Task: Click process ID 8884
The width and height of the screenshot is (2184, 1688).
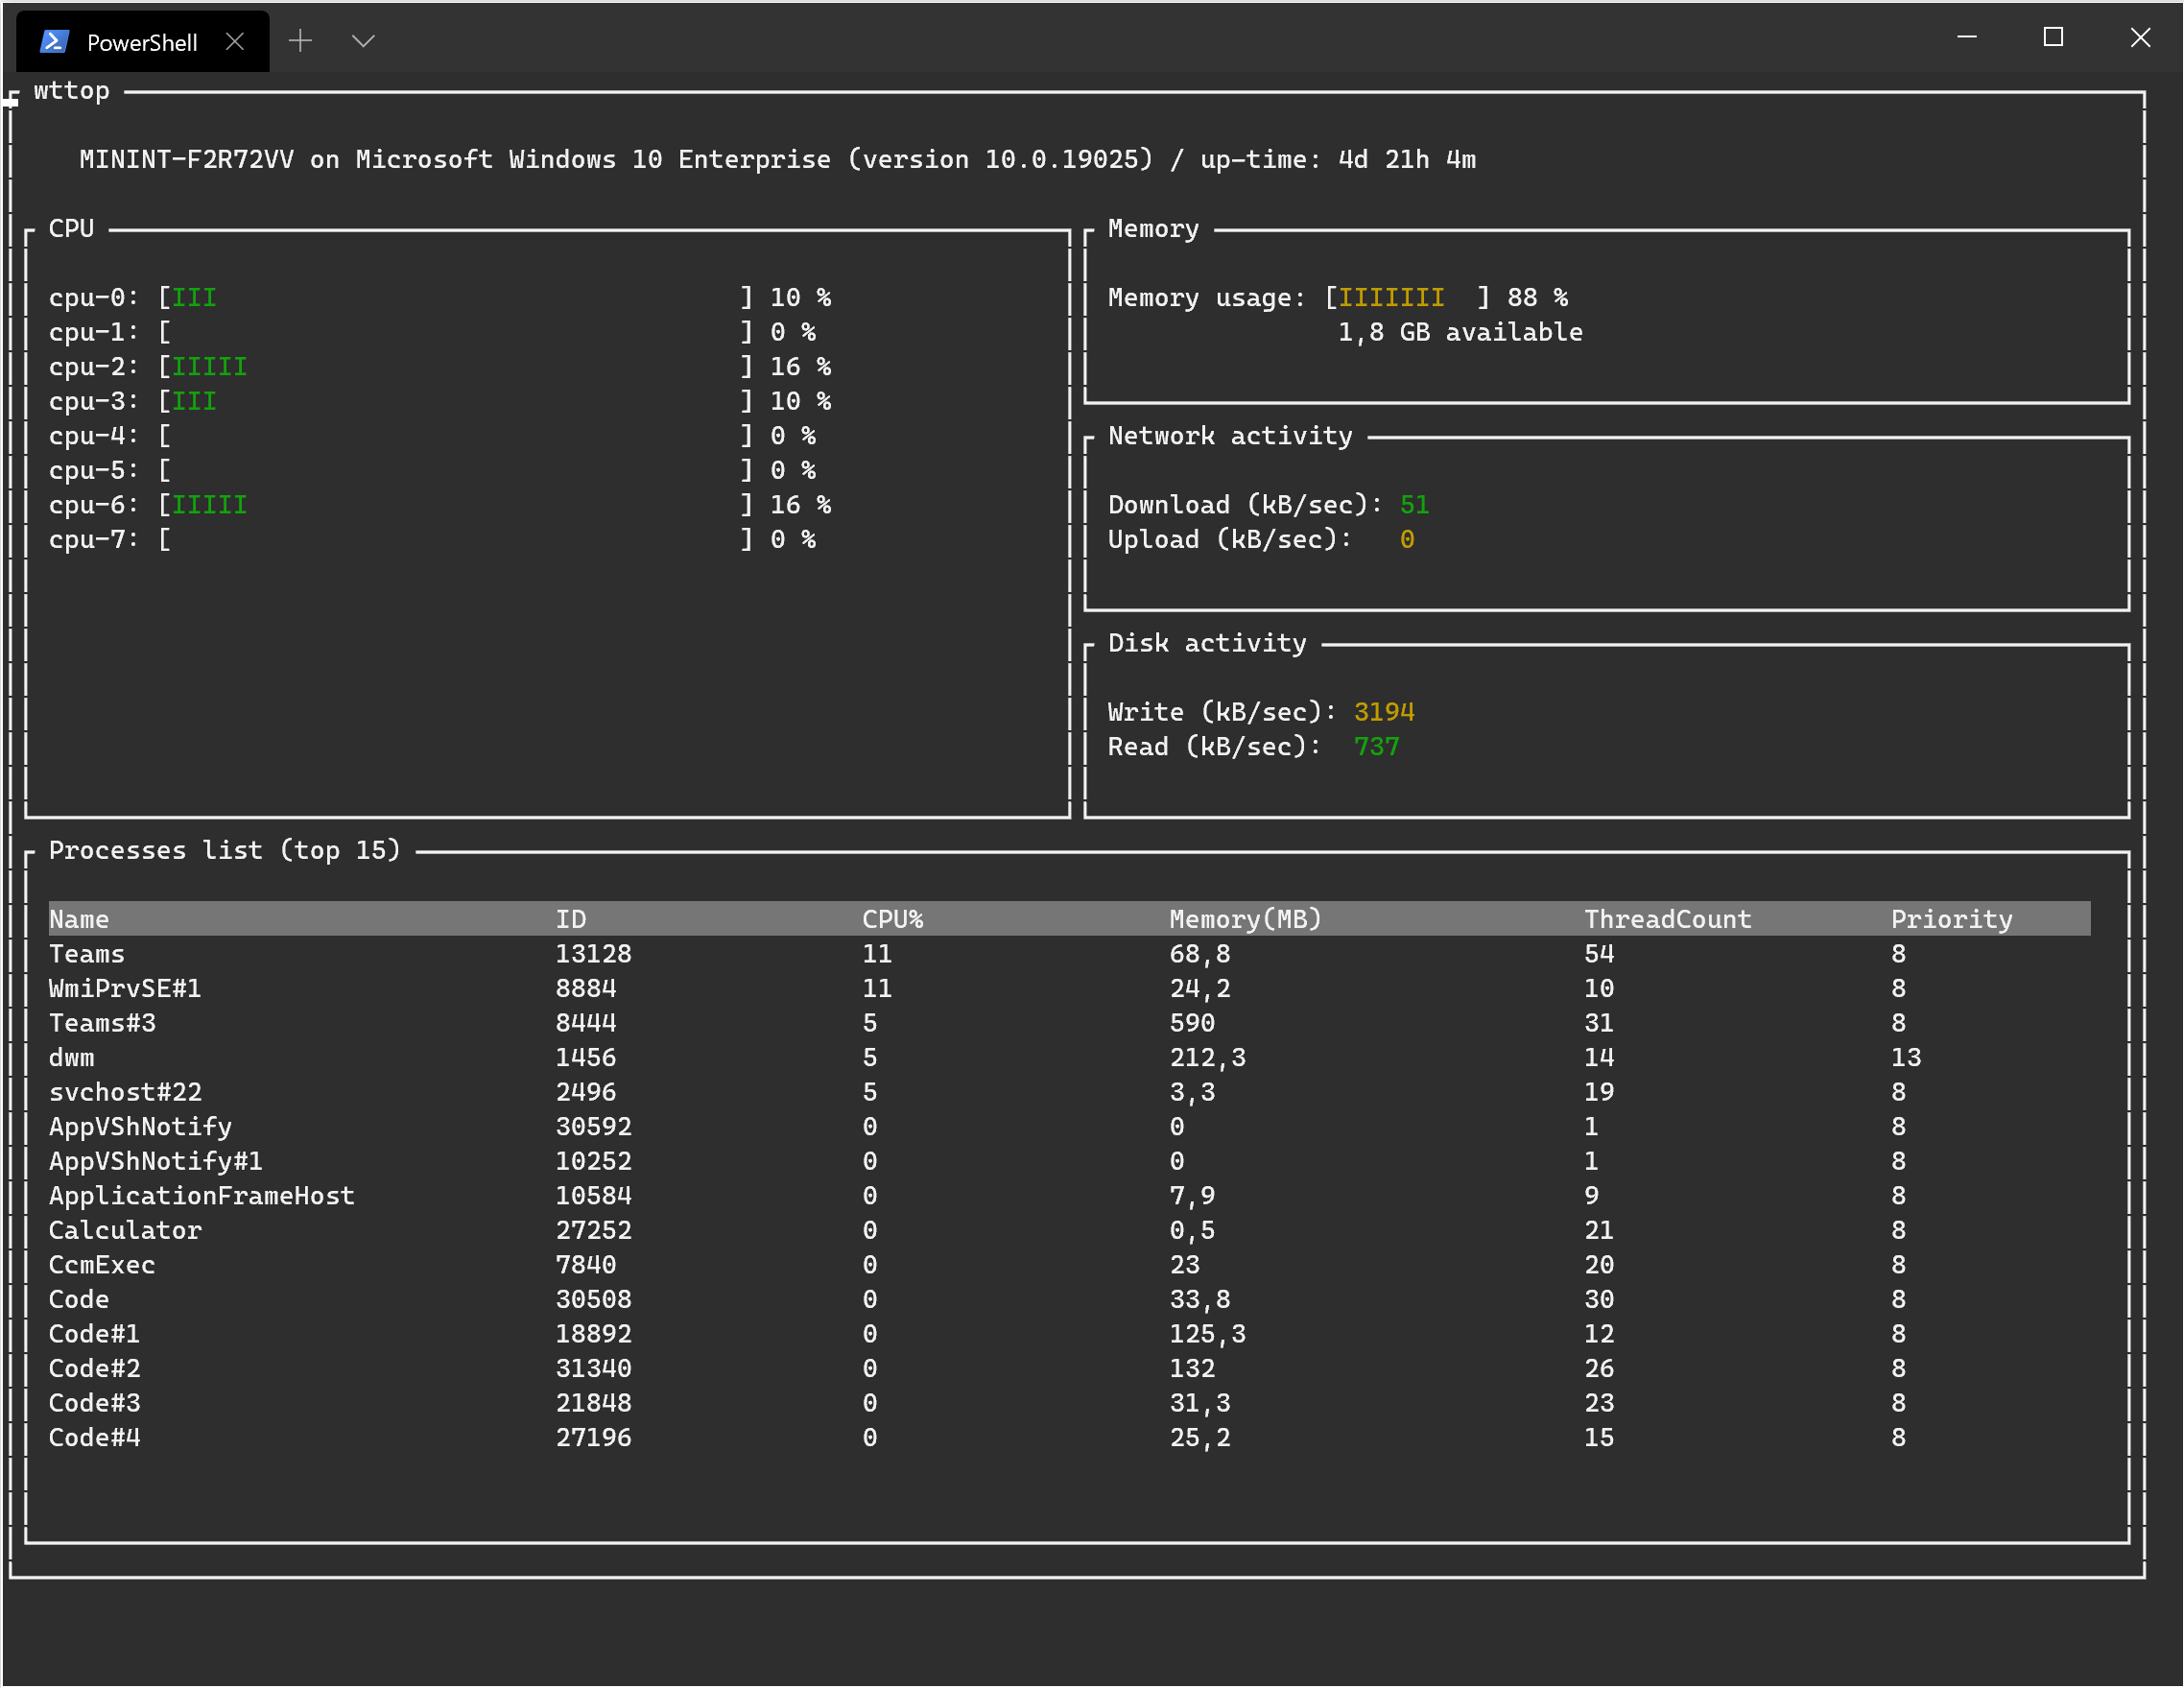Action: (x=586, y=988)
